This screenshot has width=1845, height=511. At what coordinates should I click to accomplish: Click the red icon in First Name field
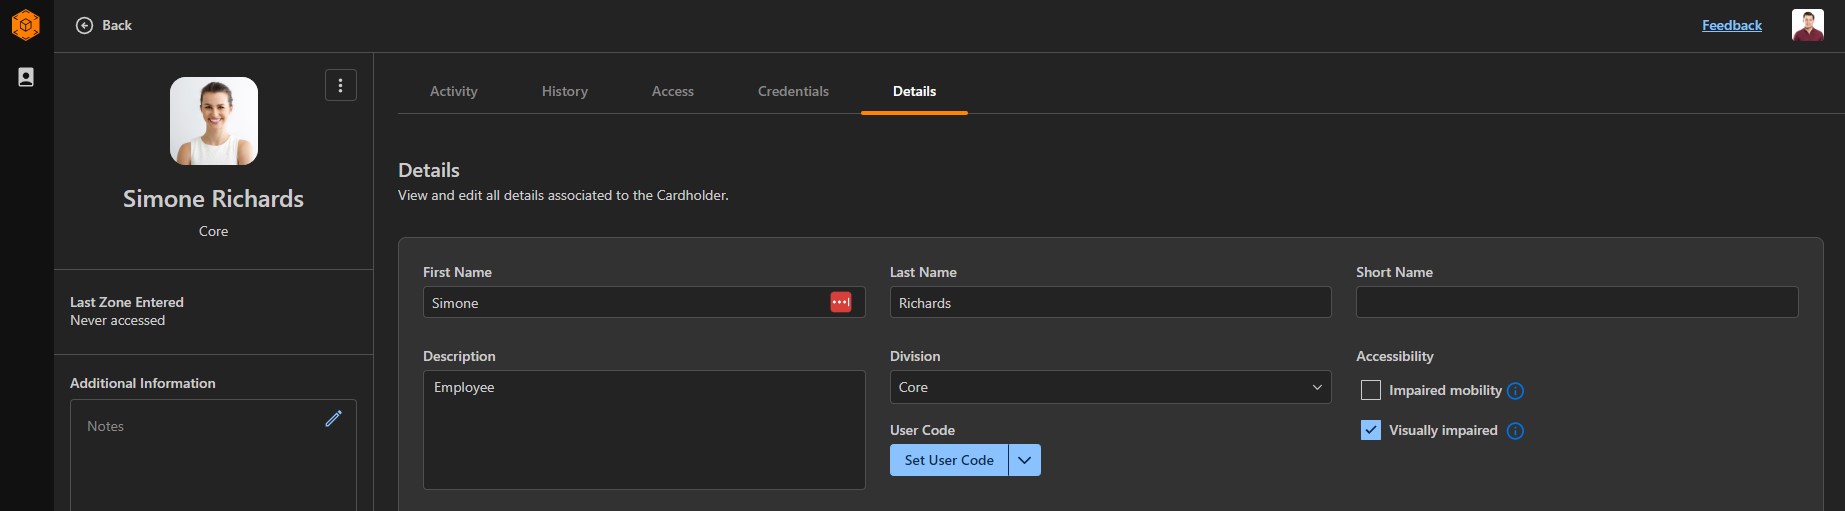(841, 302)
